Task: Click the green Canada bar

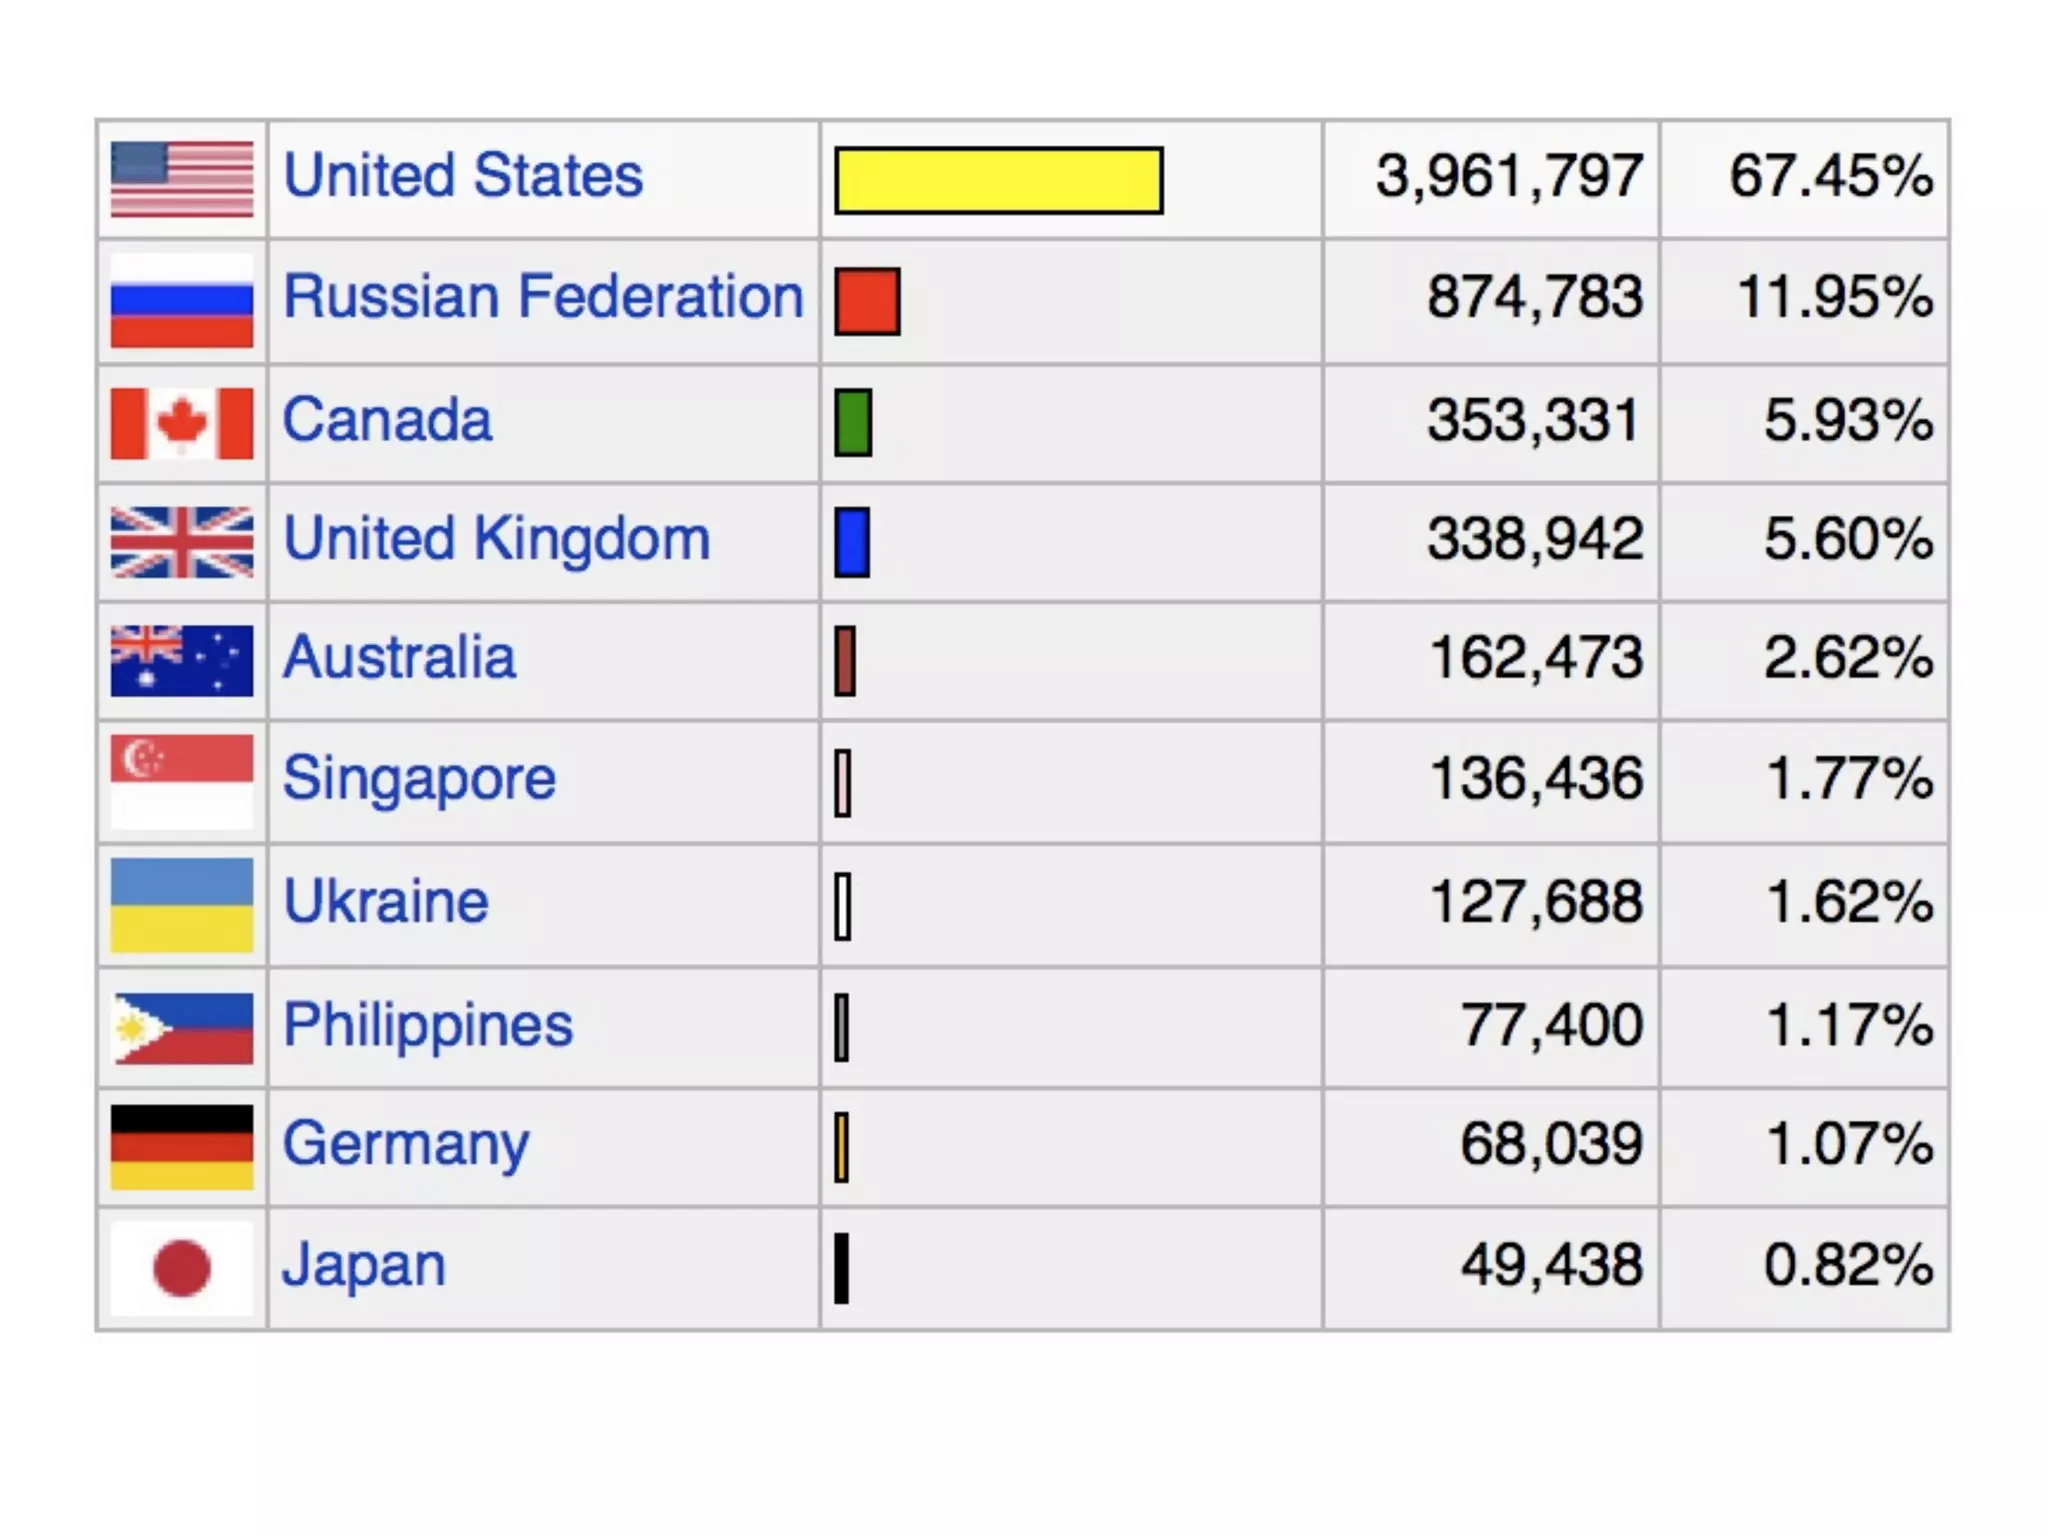Action: [853, 423]
